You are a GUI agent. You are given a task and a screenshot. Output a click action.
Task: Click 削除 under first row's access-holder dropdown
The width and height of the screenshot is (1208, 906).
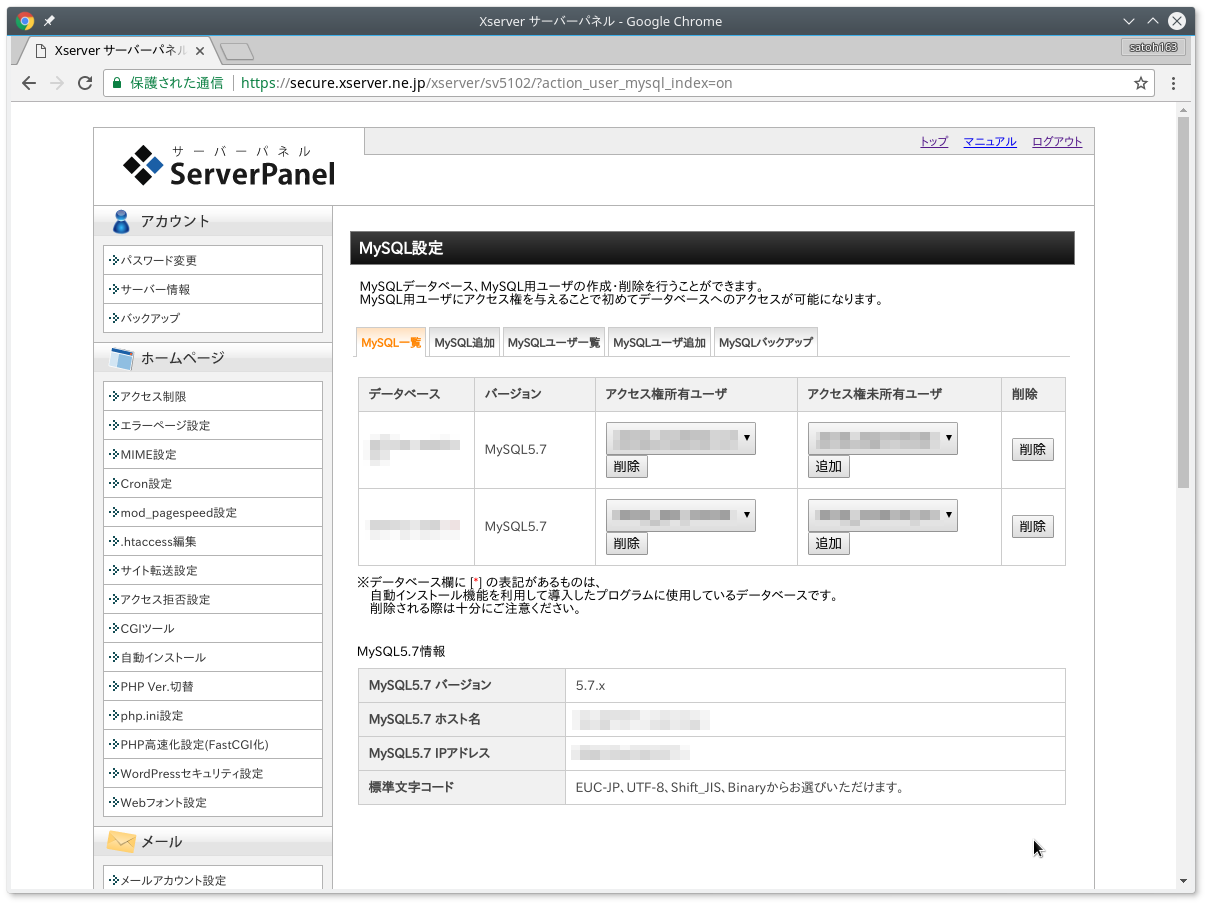point(627,467)
